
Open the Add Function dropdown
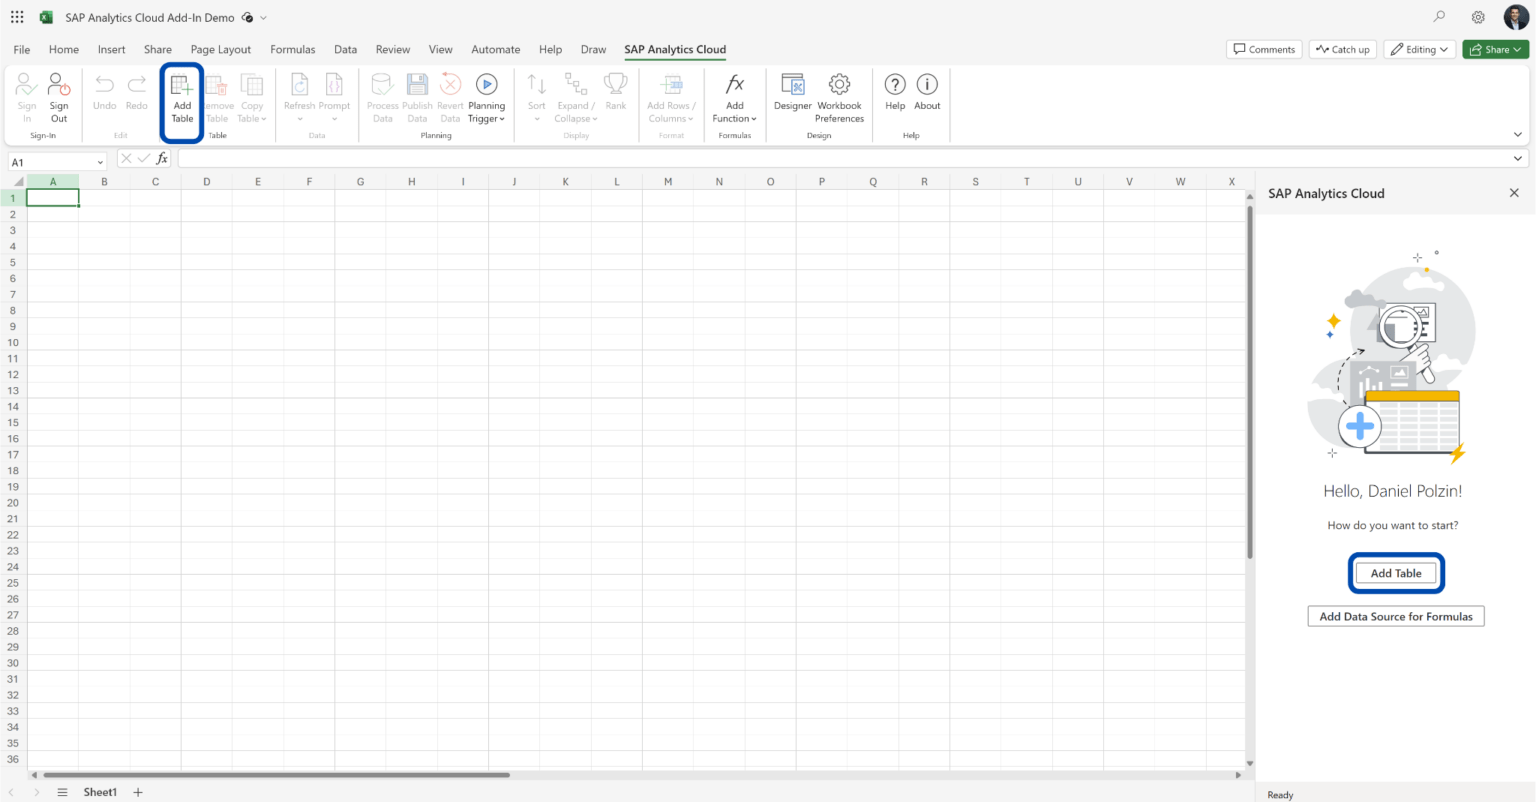[x=734, y=98]
